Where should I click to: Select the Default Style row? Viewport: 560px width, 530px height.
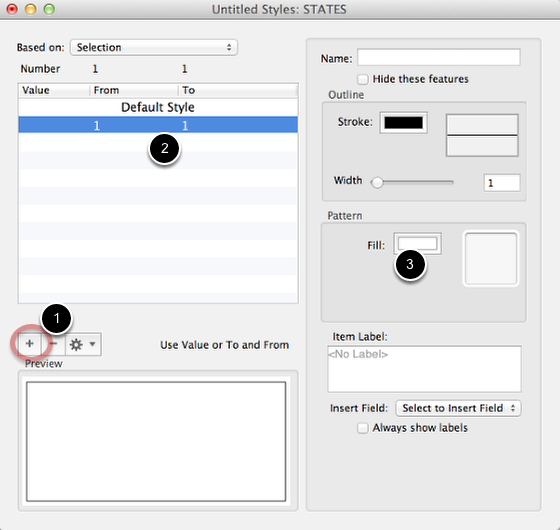click(158, 107)
